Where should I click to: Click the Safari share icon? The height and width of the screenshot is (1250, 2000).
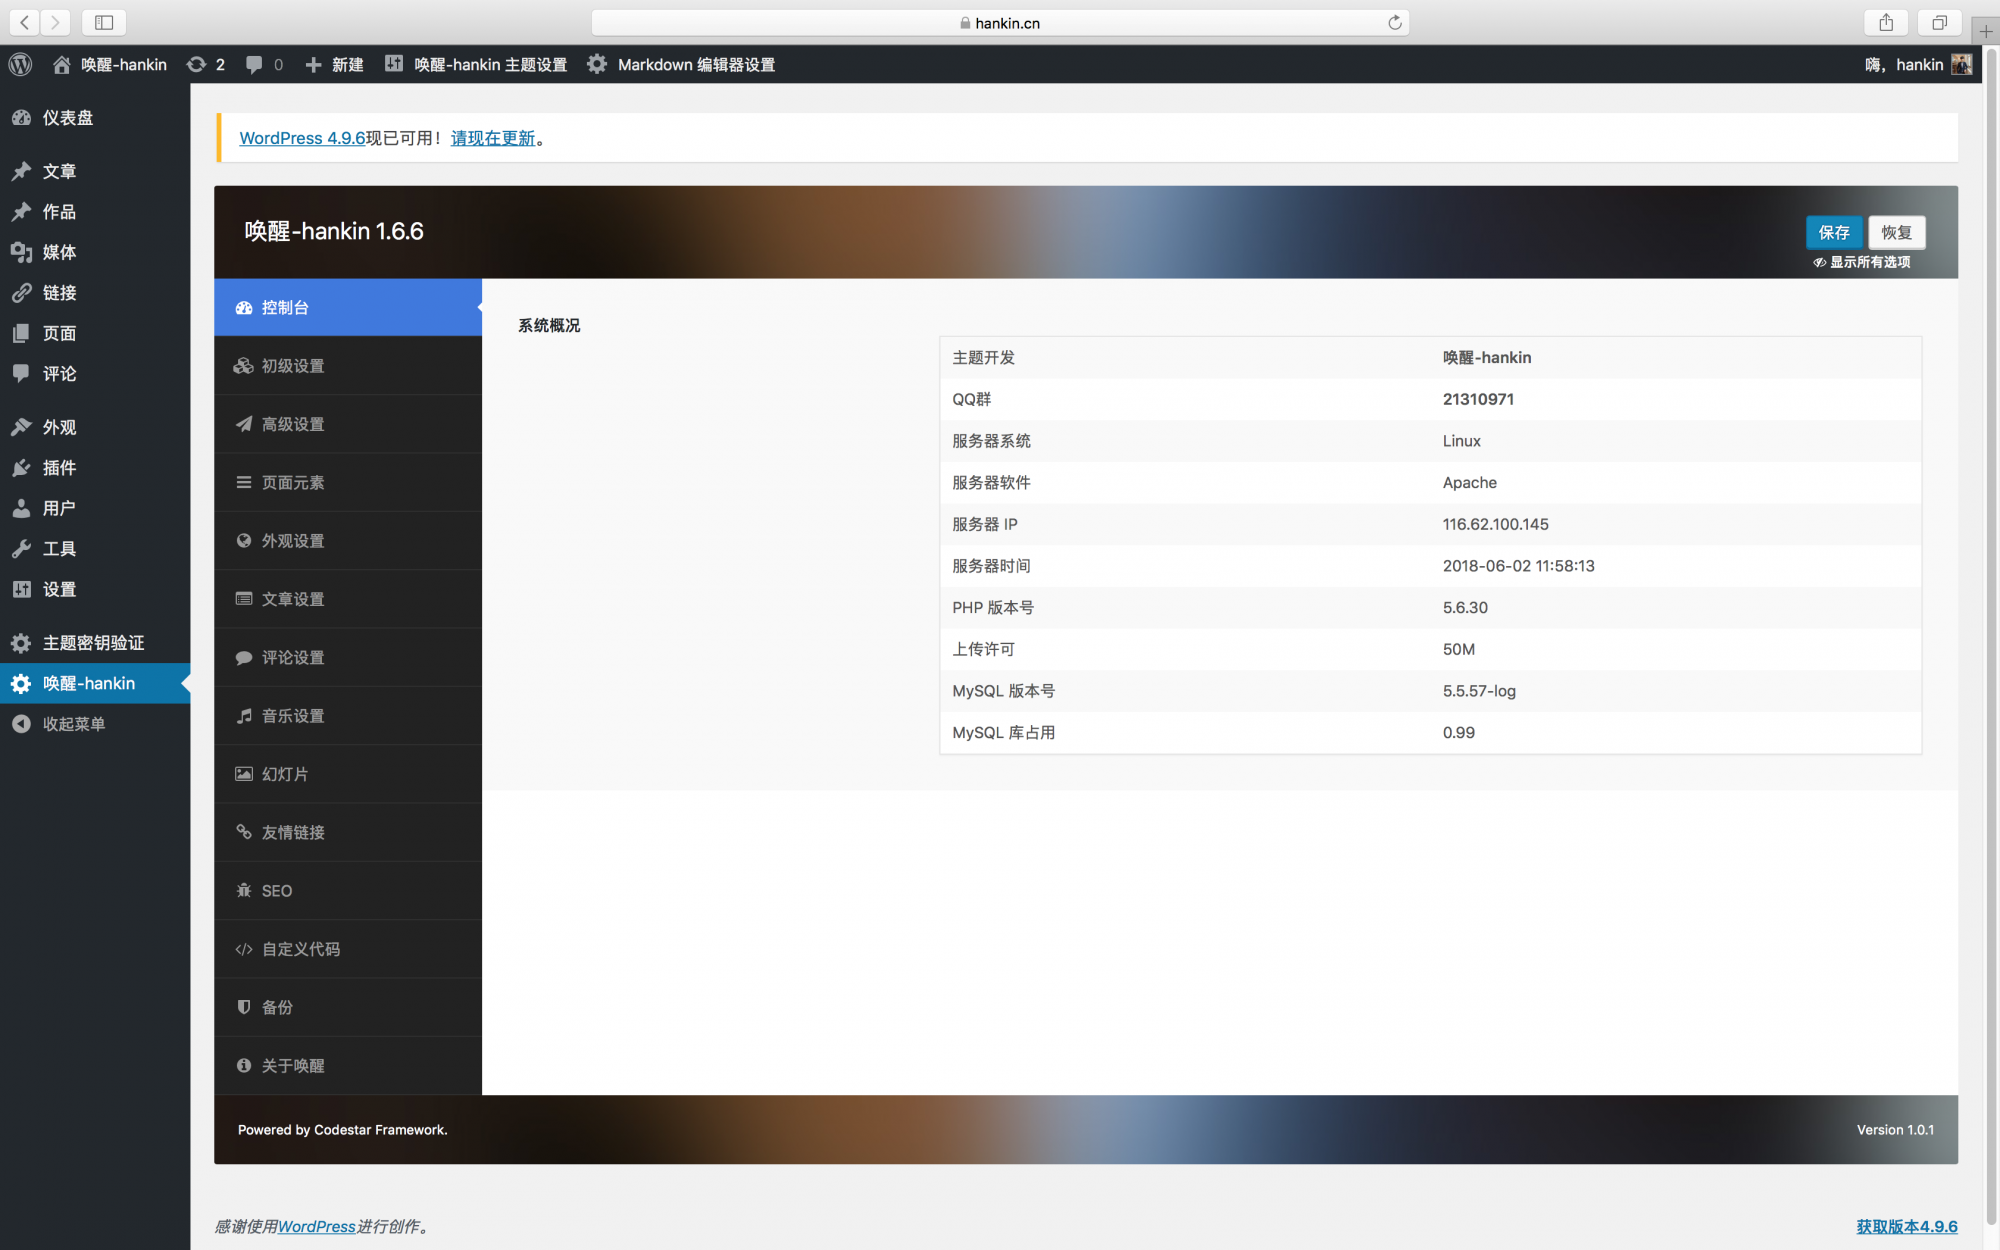click(x=1886, y=22)
